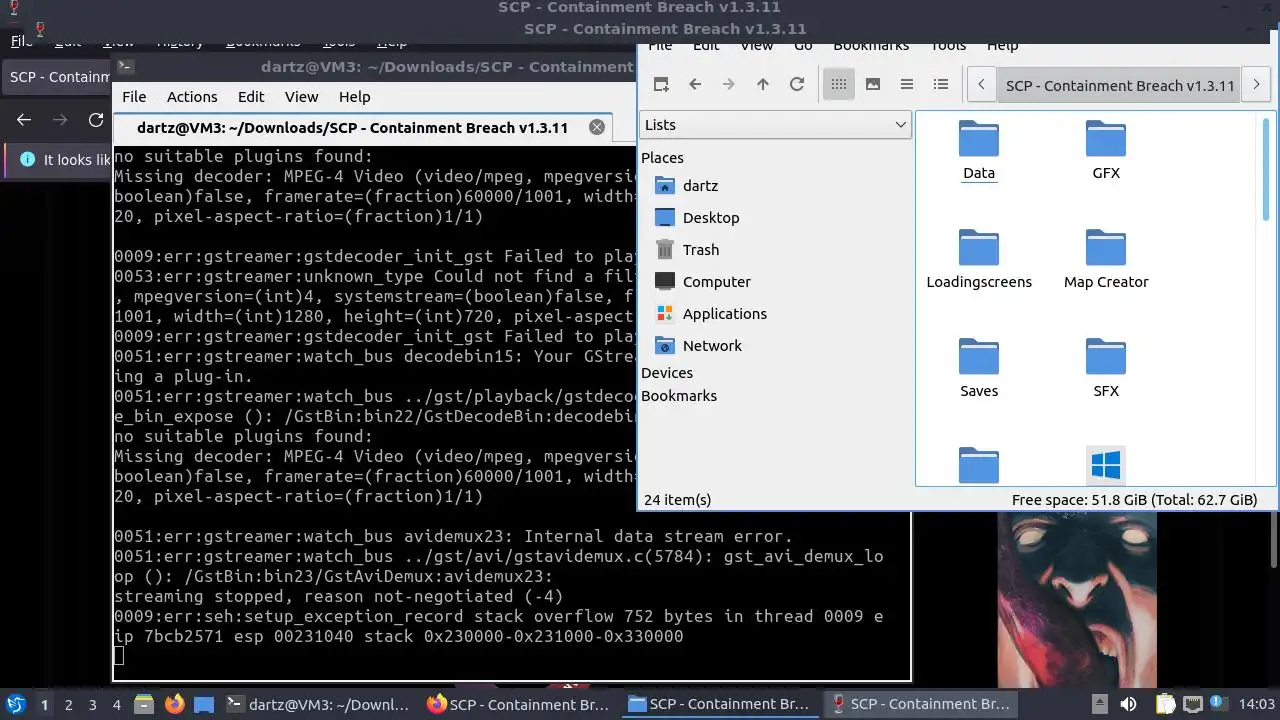Select the Saves folder
The image size is (1280, 720).
979,369
